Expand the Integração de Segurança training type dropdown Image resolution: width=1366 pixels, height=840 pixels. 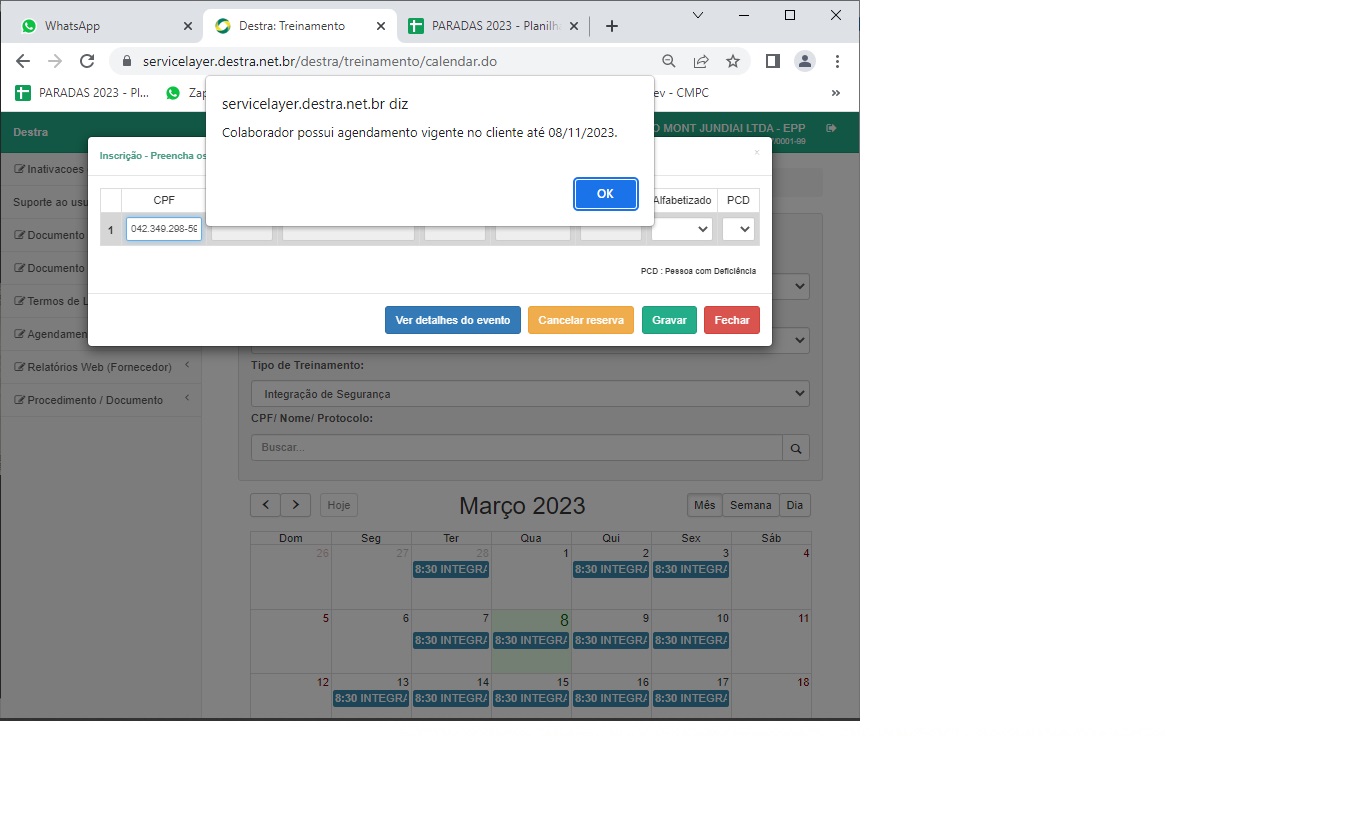point(530,394)
